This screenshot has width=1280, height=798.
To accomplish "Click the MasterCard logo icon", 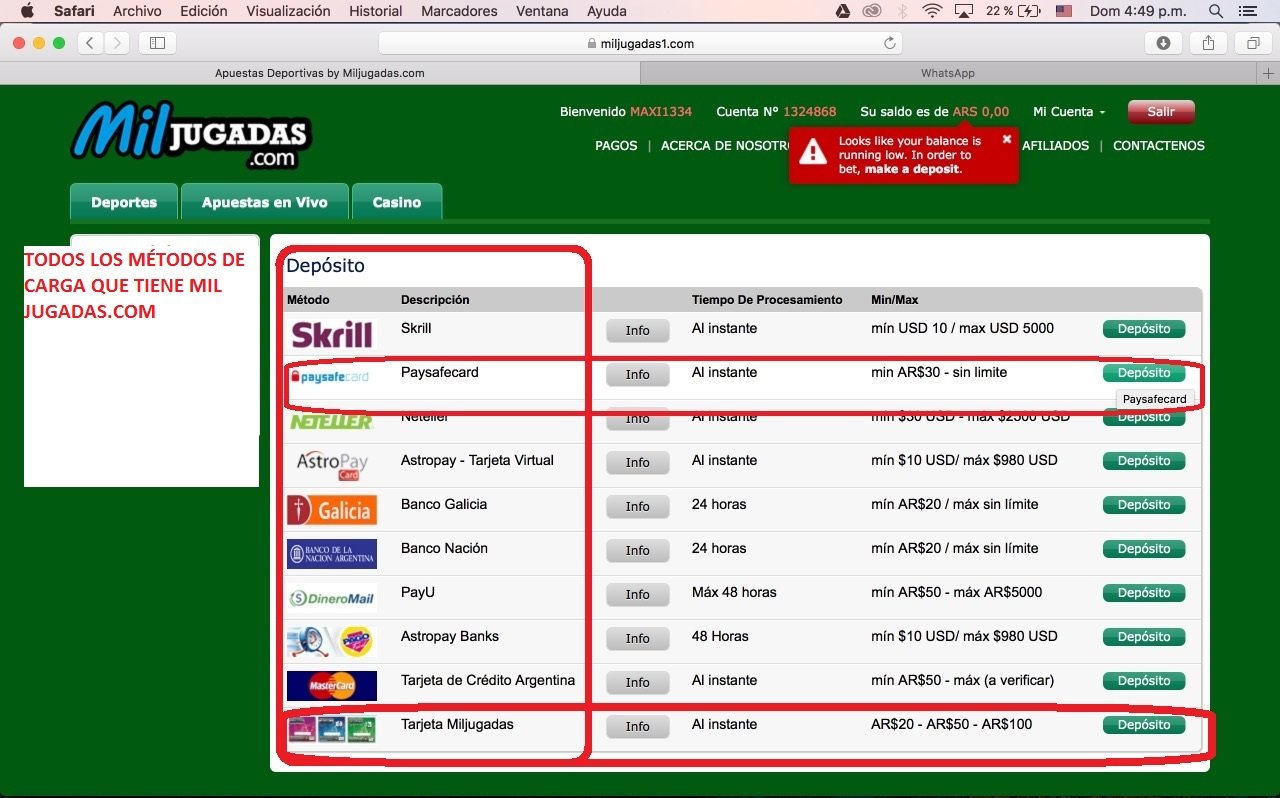I will point(331,686).
